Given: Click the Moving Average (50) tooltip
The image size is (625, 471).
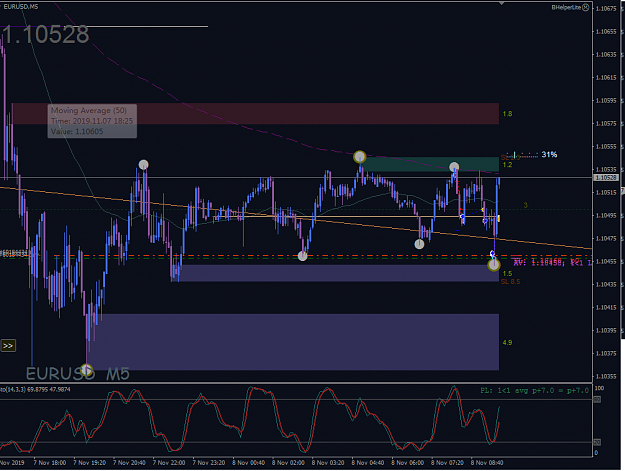Looking at the screenshot, I should (92, 121).
